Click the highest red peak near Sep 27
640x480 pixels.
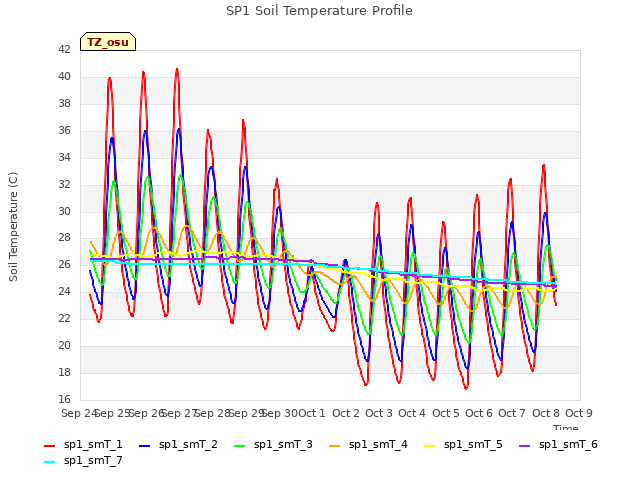click(x=177, y=69)
